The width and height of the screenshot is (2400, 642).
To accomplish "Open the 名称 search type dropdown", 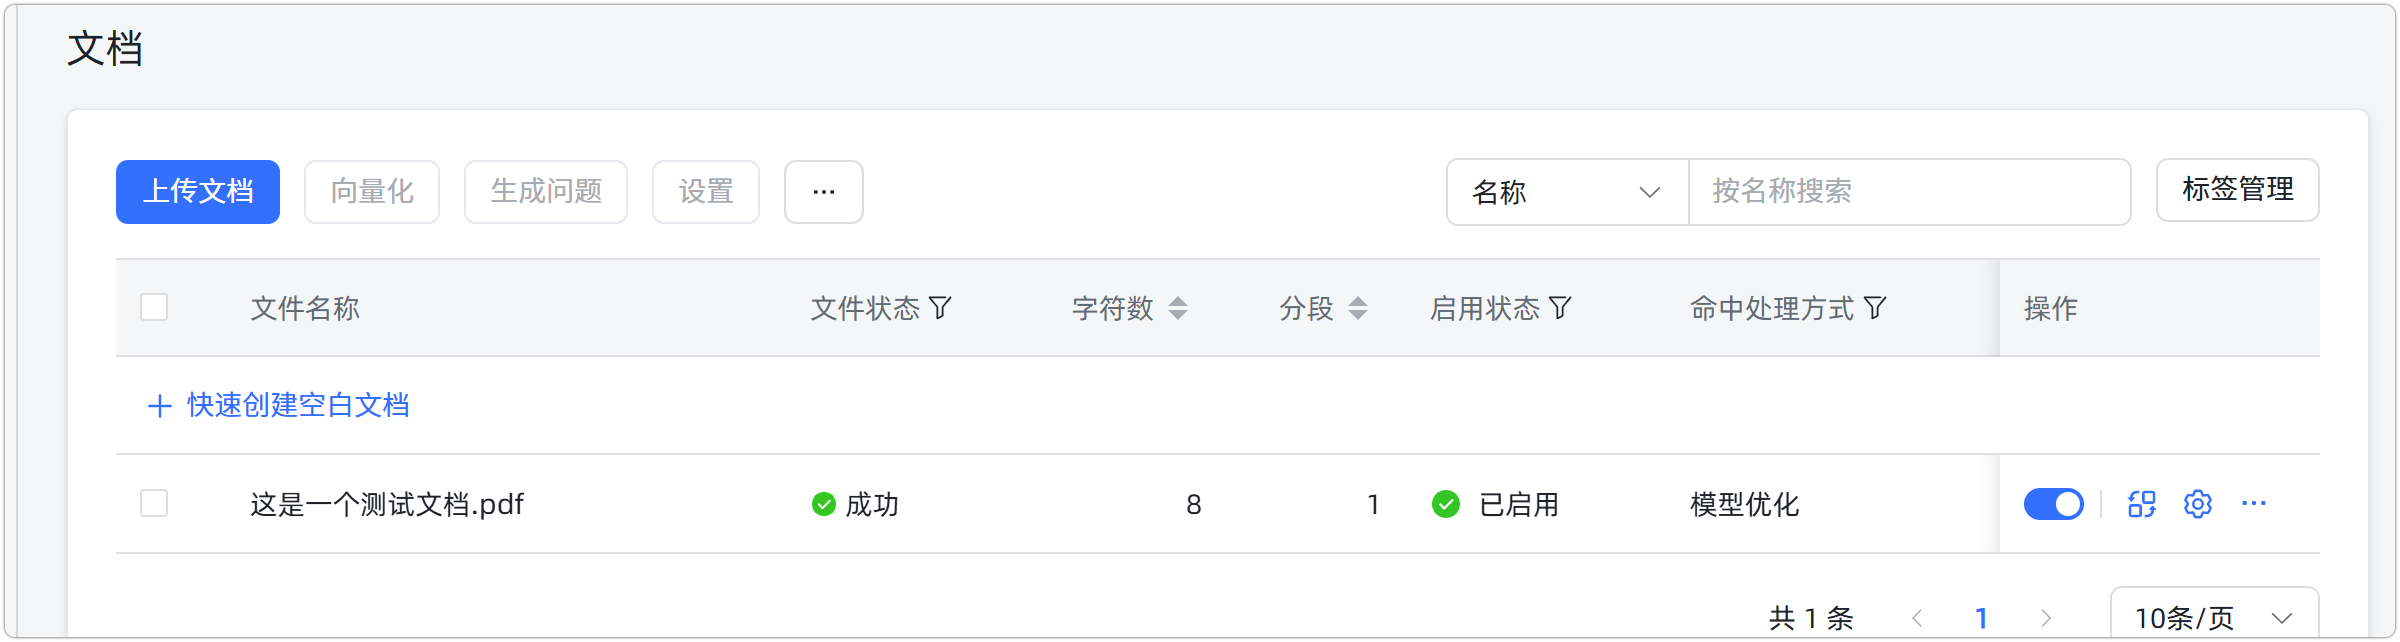I will pyautogui.click(x=1566, y=192).
